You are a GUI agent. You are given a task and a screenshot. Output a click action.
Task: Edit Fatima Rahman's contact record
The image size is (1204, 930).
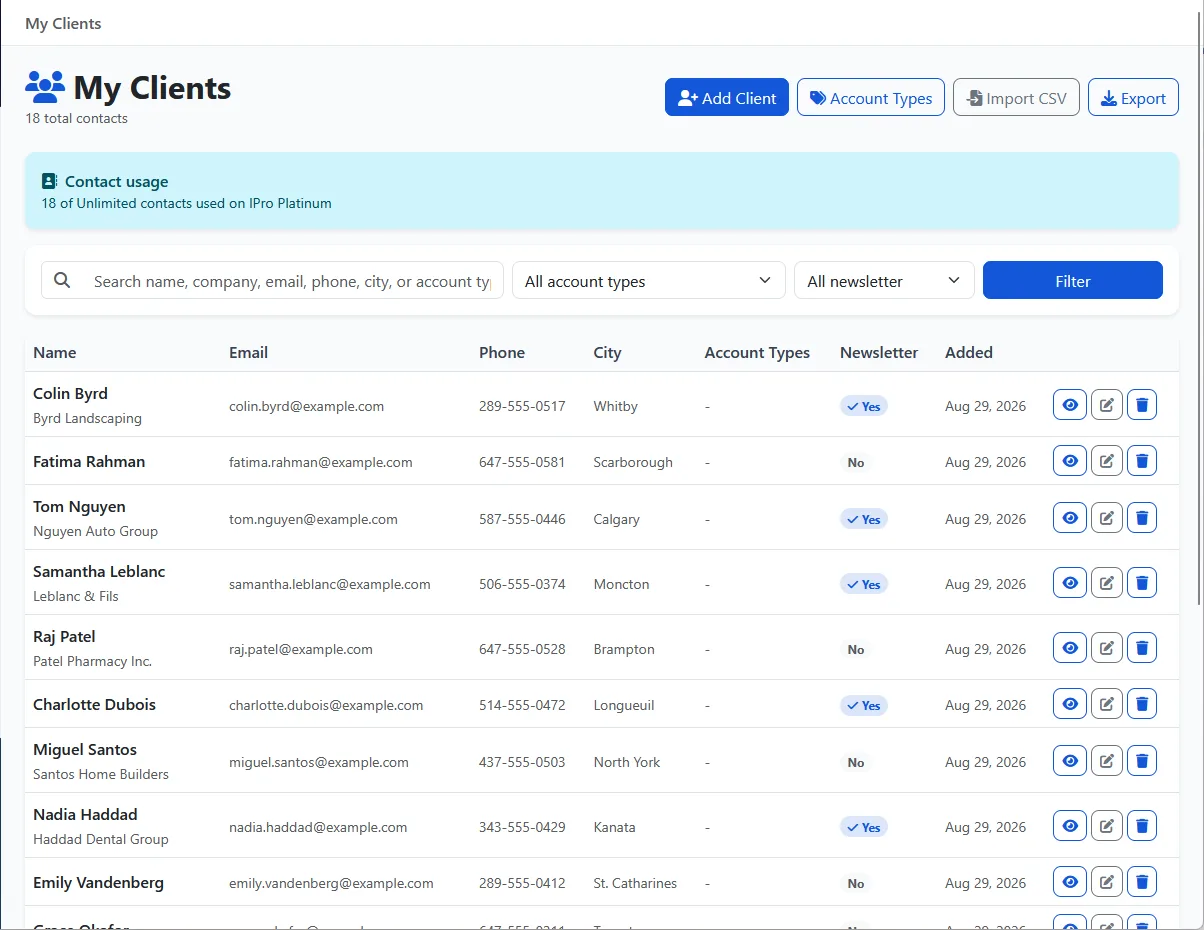coord(1107,461)
